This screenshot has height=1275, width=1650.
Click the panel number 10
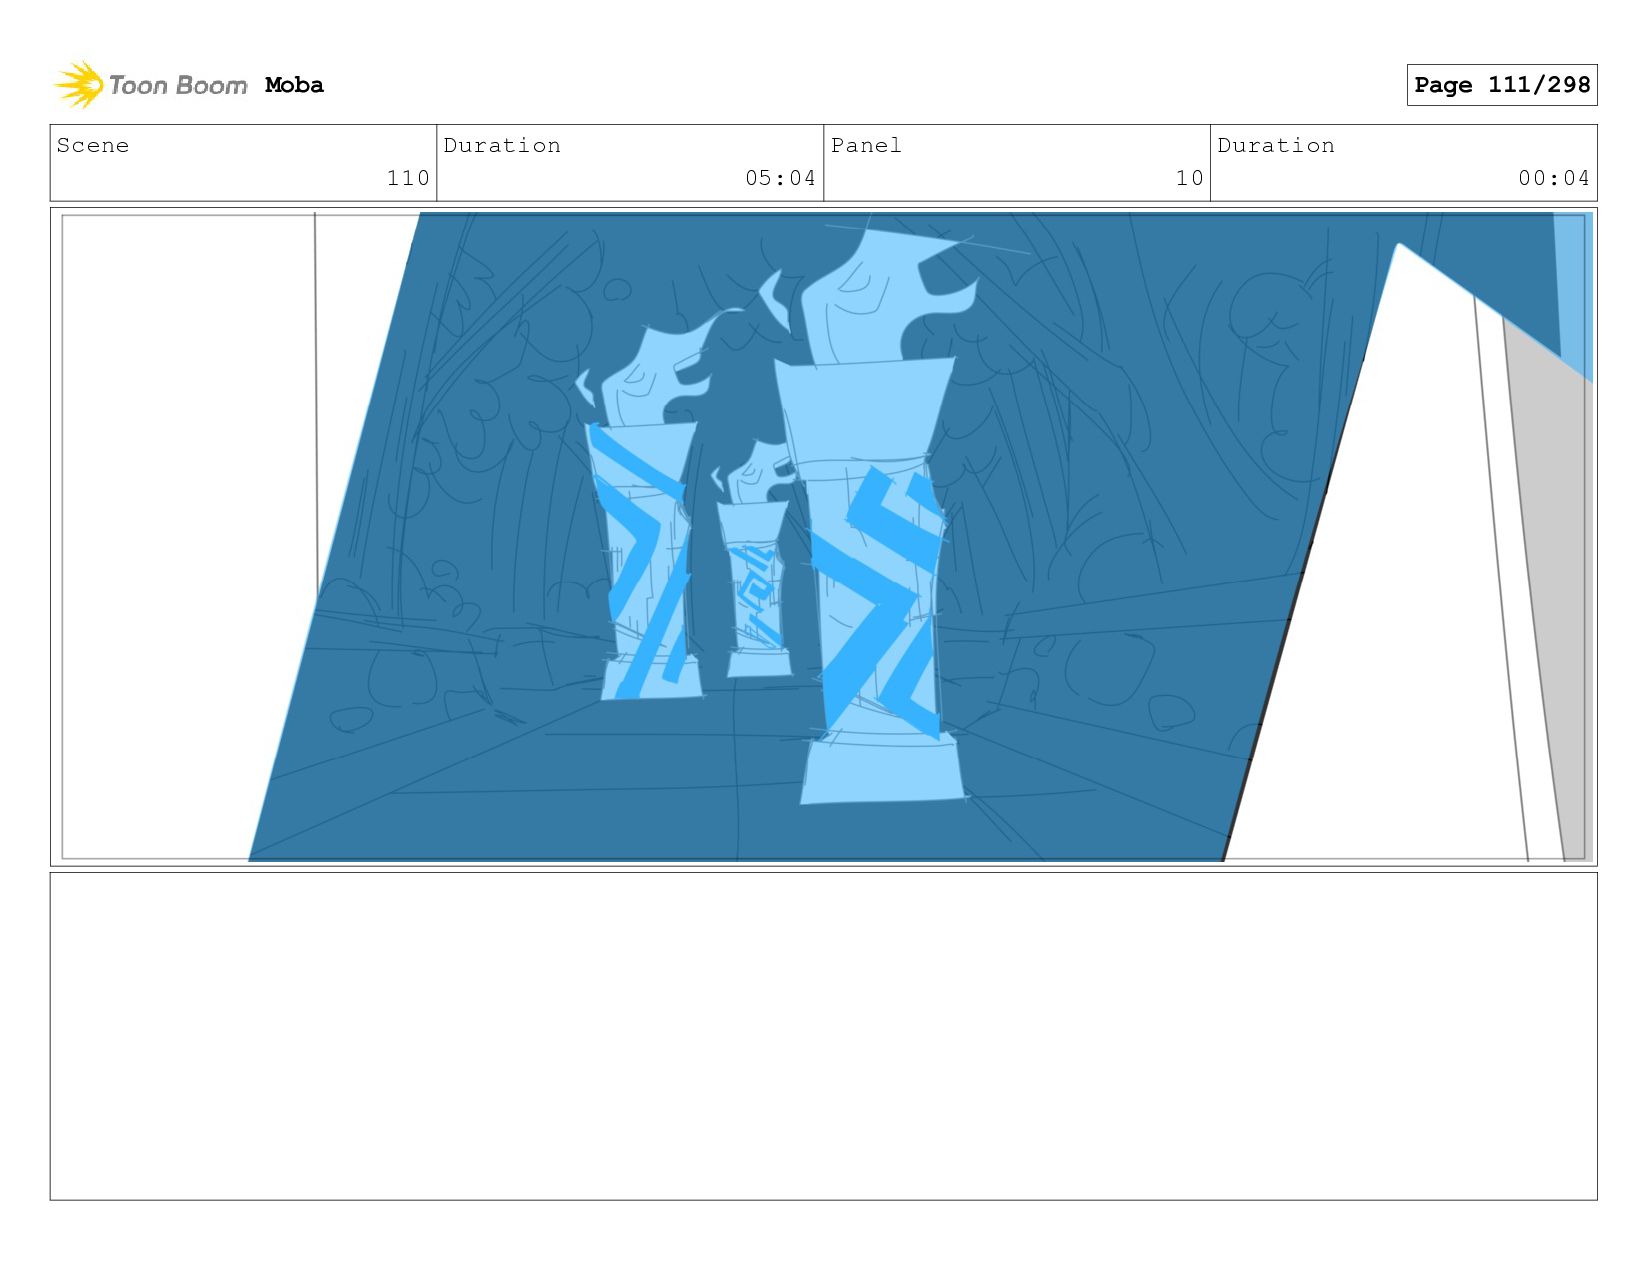(1189, 178)
